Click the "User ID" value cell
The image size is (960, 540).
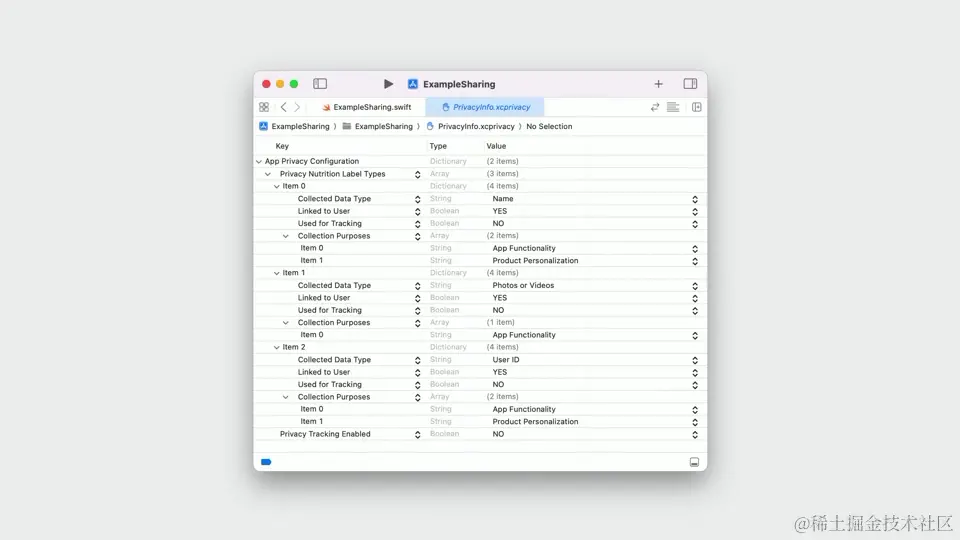point(506,359)
